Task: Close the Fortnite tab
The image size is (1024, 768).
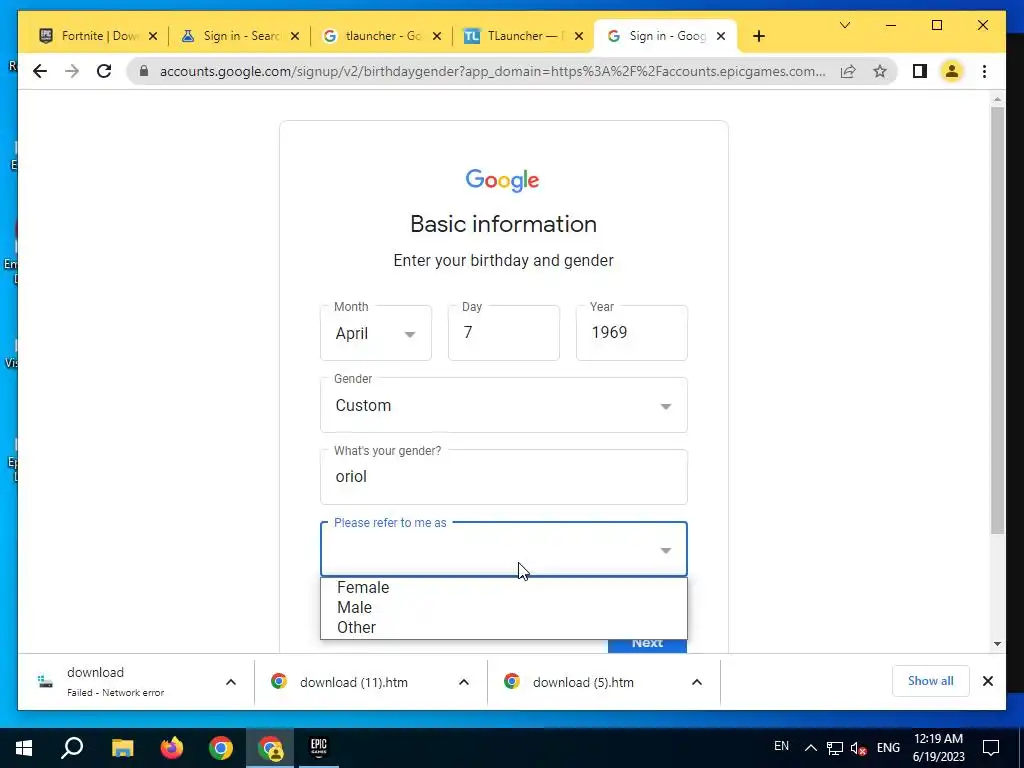Action: tap(153, 36)
